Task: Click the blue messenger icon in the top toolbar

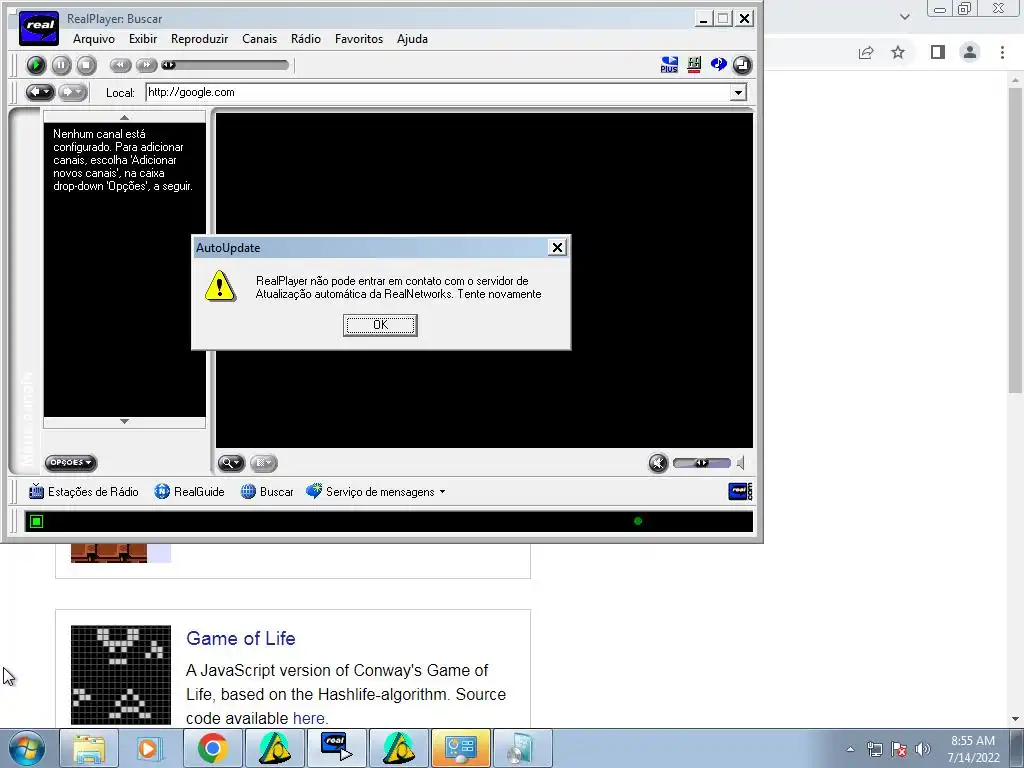Action: click(x=718, y=65)
